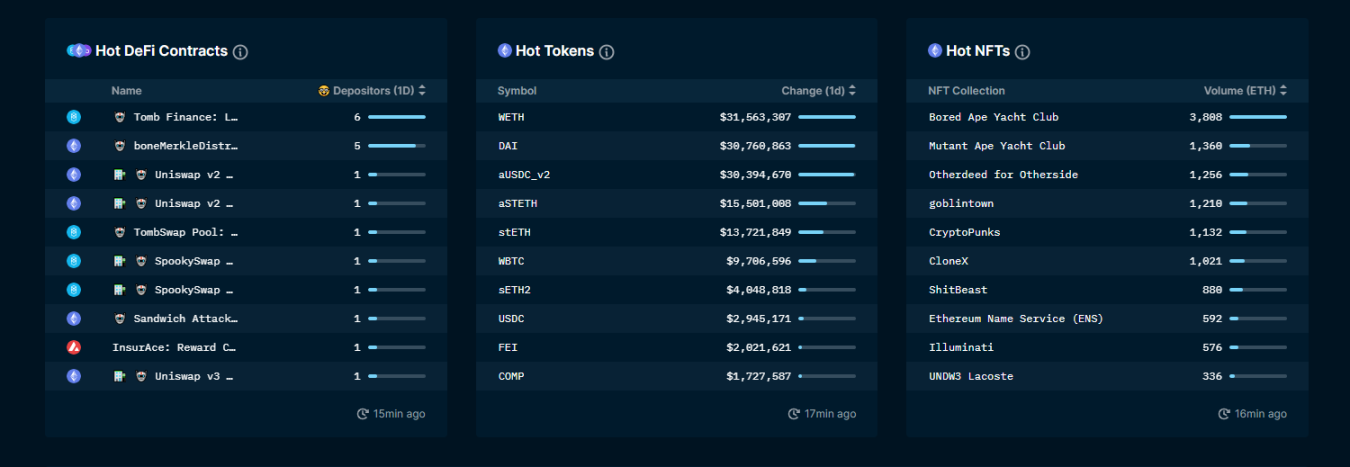Click Fantom chain icon on Tomb Finance row
The width and height of the screenshot is (1350, 467).
click(73, 117)
